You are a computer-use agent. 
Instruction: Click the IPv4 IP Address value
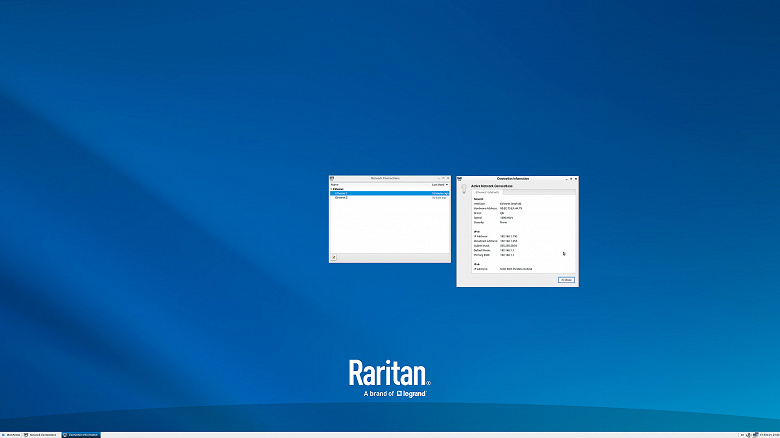point(508,236)
